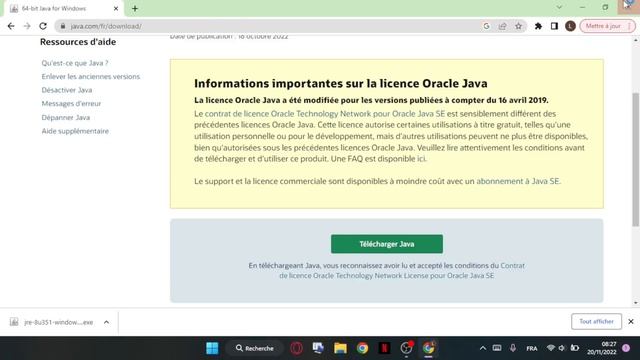Open Microsoft Teams from the taskbar

click(318, 348)
